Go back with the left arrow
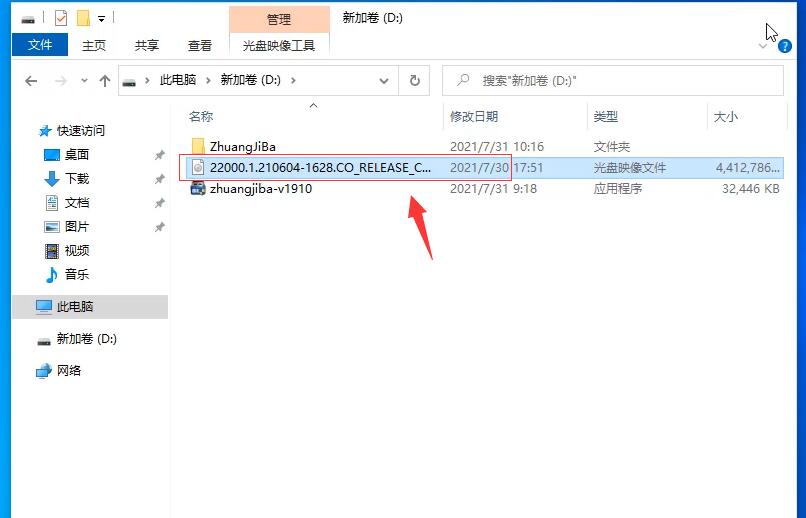 pos(31,81)
